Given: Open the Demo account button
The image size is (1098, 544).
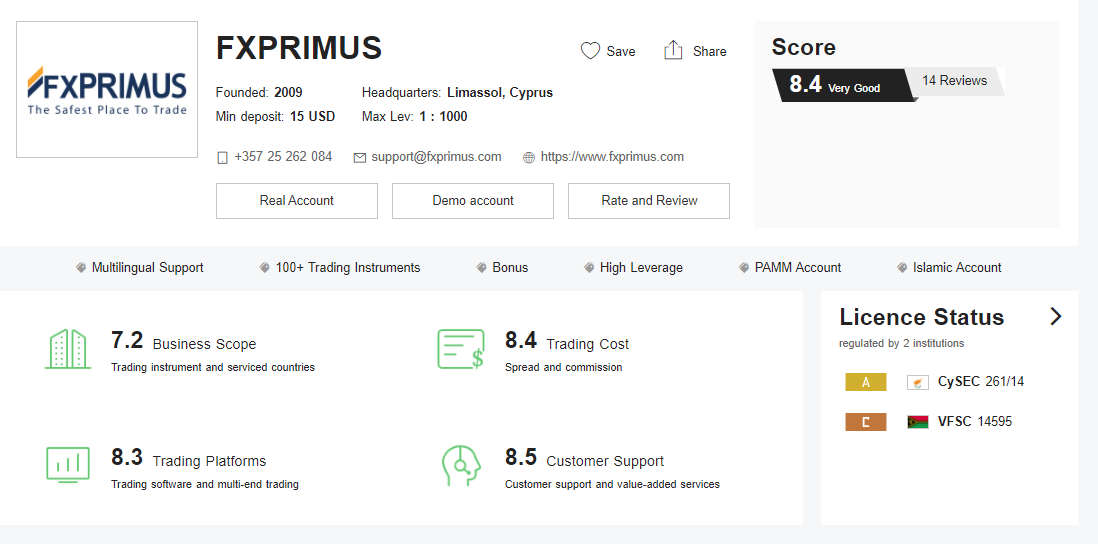Looking at the screenshot, I should coord(473,201).
